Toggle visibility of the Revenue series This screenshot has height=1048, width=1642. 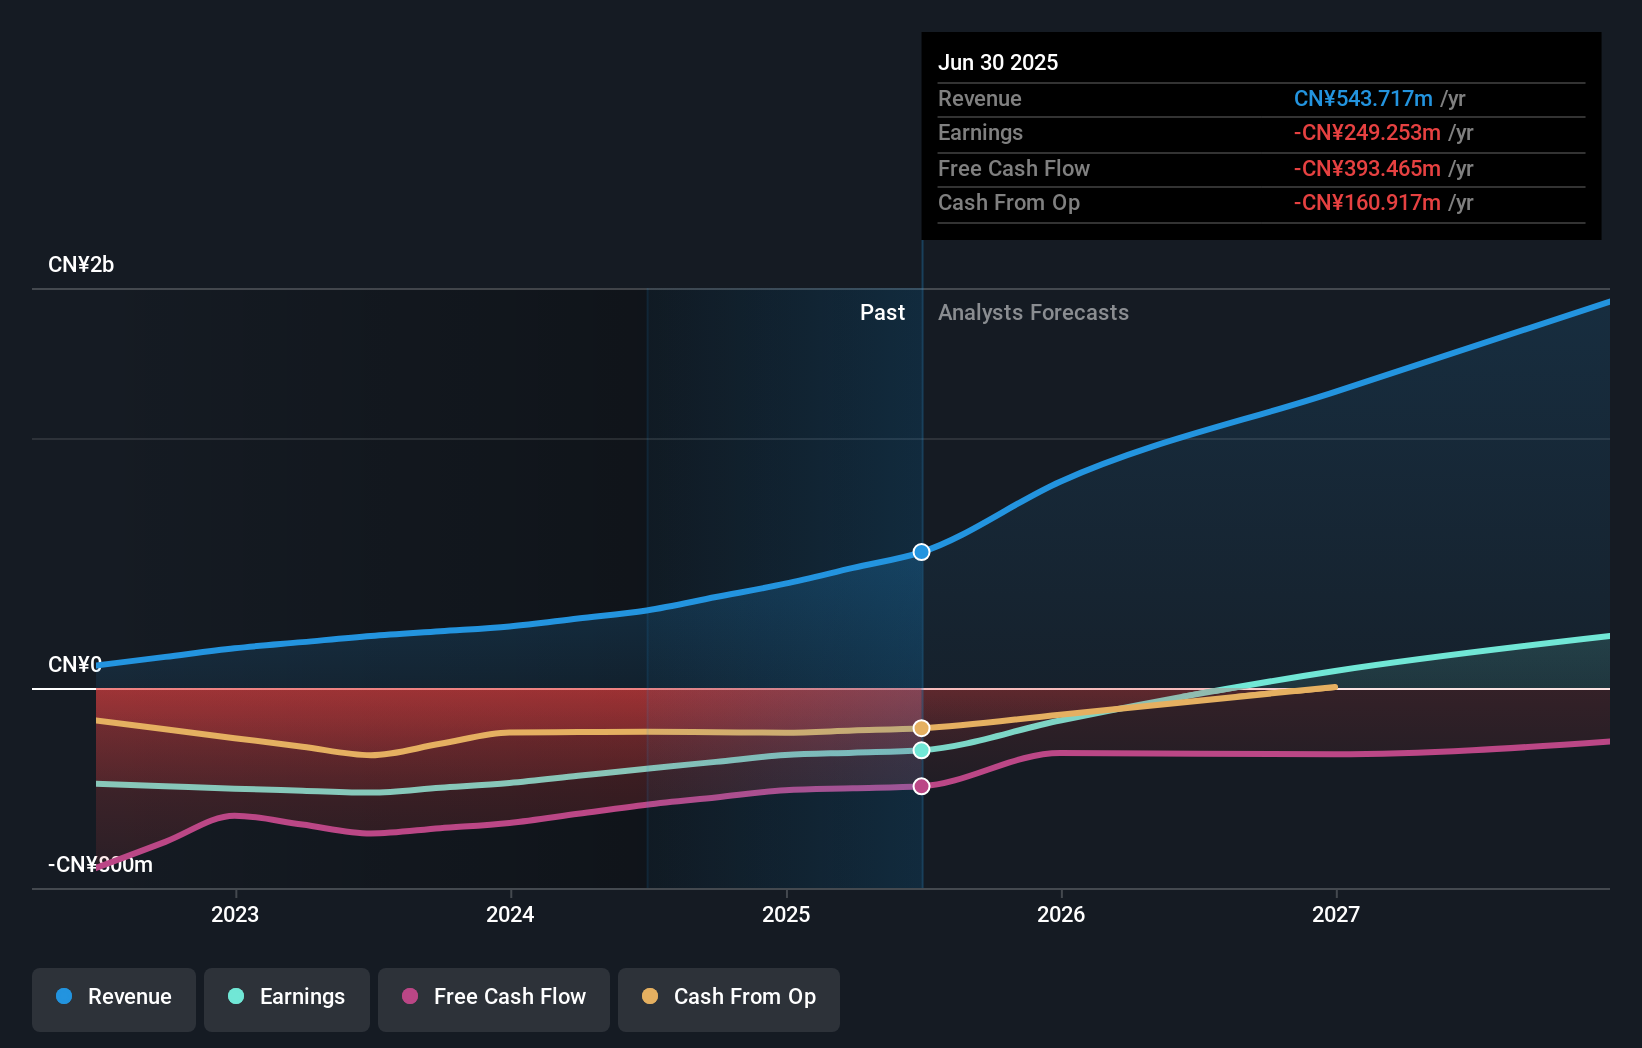point(113,997)
